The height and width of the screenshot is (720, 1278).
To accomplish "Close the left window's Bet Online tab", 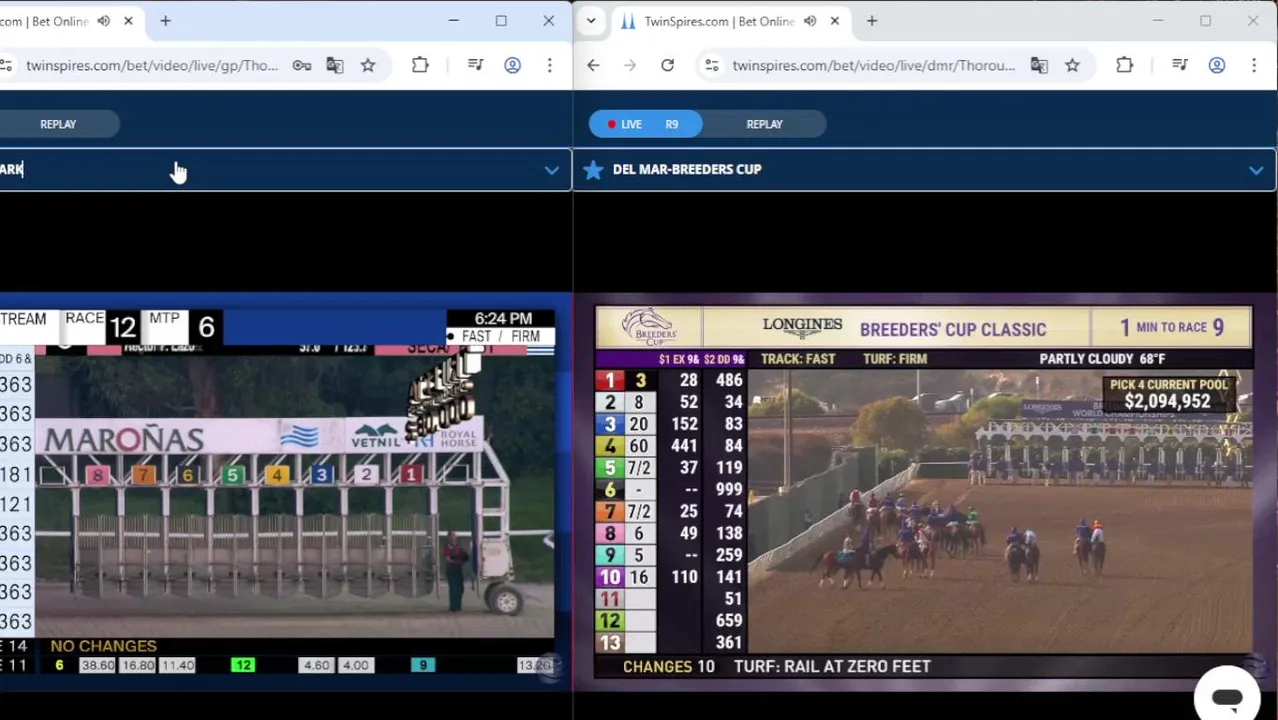I will tap(128, 21).
